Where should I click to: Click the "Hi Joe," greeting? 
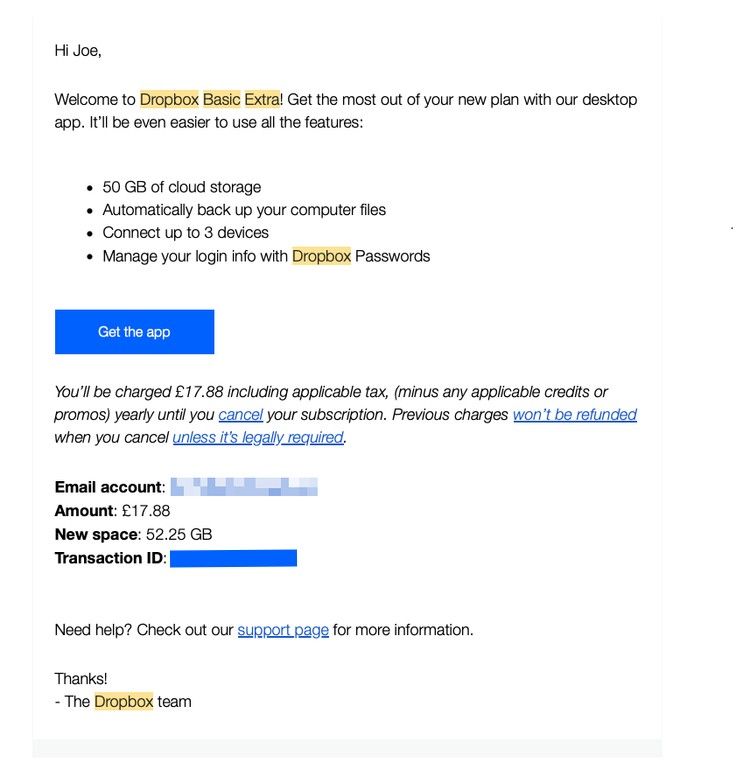[78, 50]
